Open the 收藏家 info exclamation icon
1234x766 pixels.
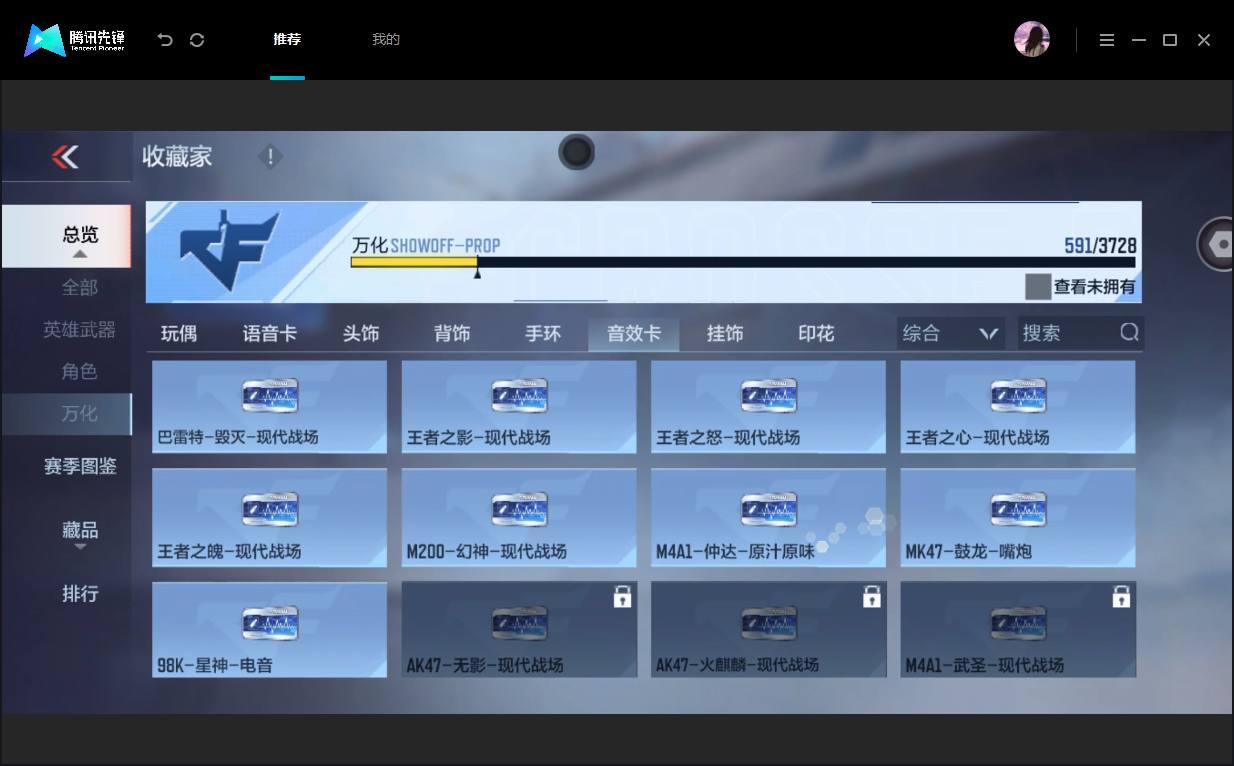[x=270, y=157]
